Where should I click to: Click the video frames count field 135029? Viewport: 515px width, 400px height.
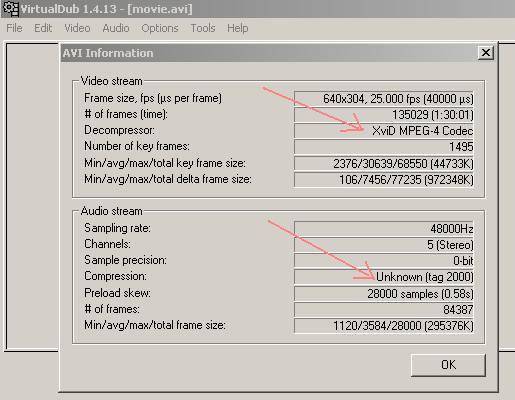[384, 115]
